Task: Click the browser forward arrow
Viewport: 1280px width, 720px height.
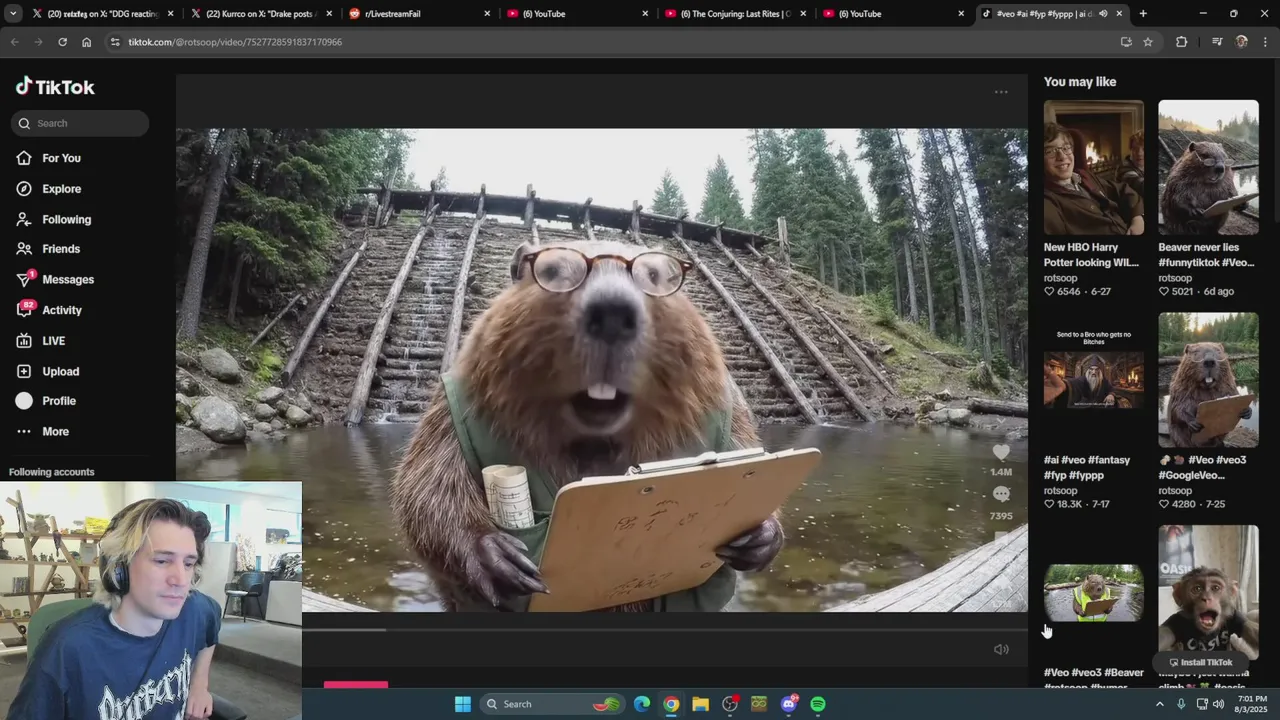Action: pyautogui.click(x=38, y=42)
